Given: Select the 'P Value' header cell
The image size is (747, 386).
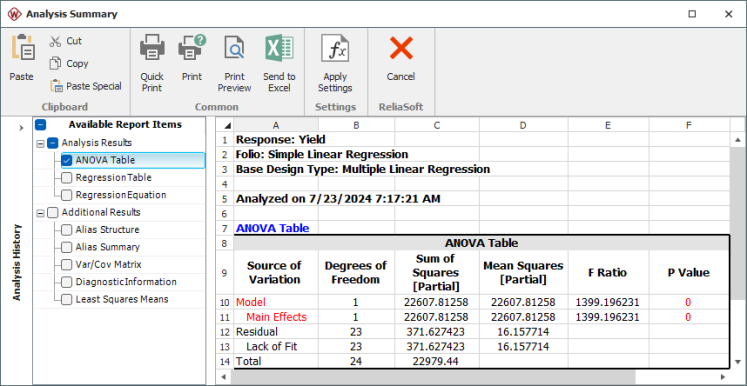Looking at the screenshot, I should (x=689, y=273).
